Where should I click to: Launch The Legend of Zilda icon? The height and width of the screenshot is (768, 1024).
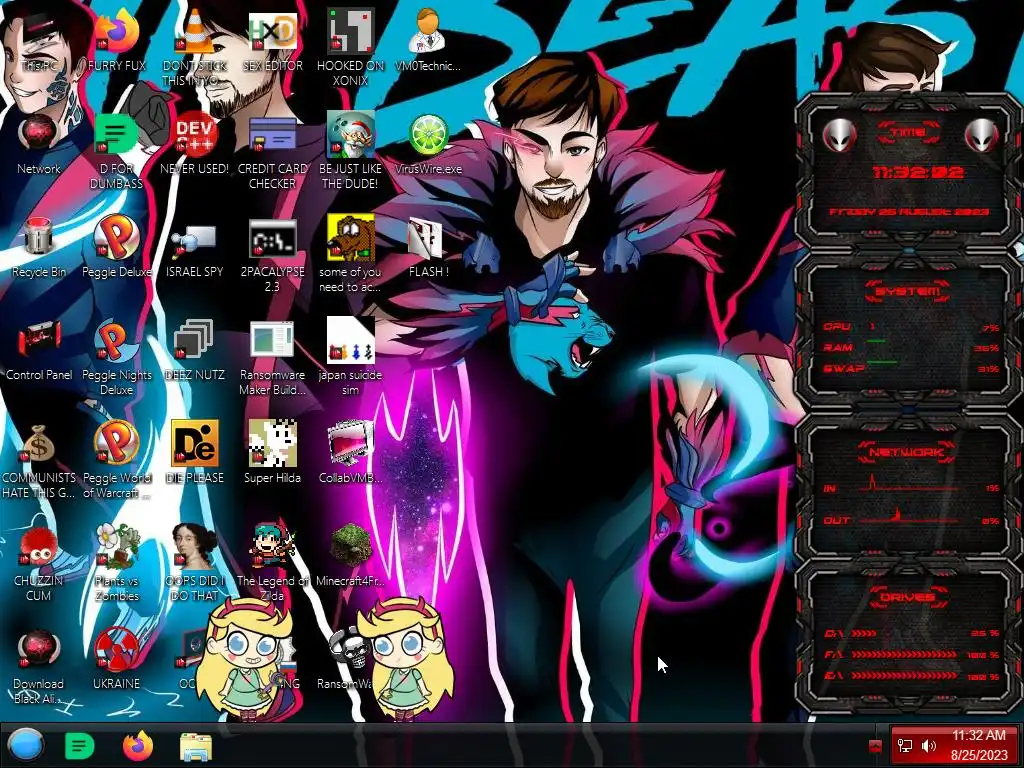tap(272, 563)
